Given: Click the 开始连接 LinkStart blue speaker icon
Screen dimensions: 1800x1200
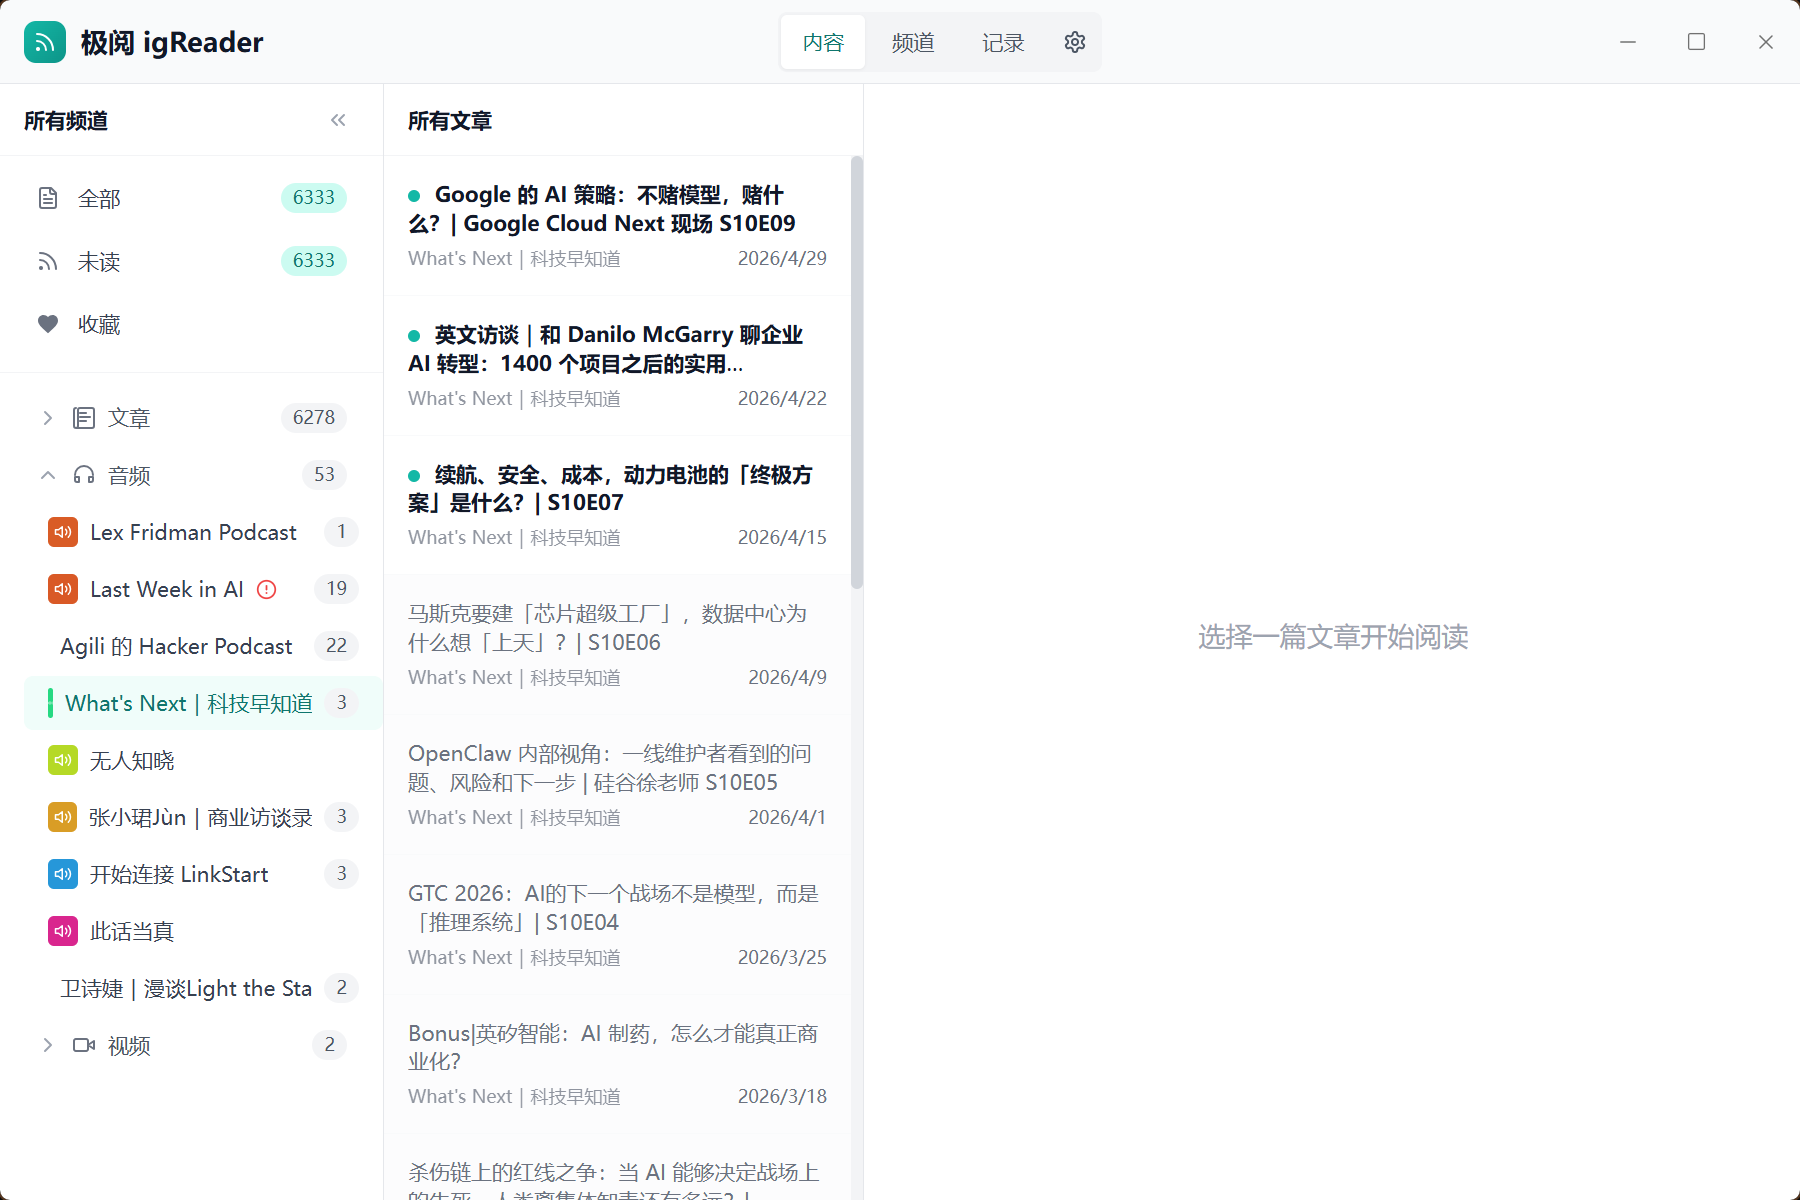Looking at the screenshot, I should tap(63, 874).
